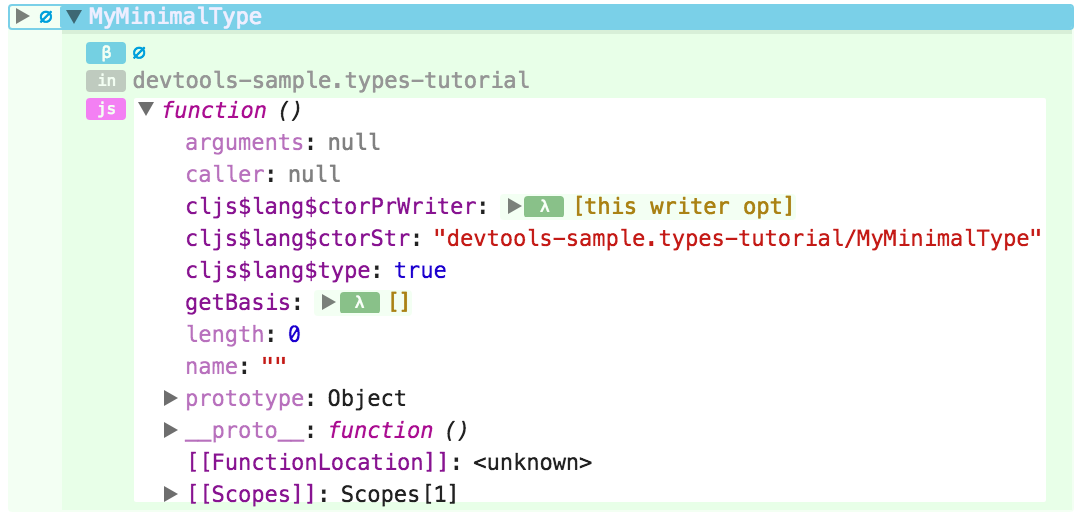Image resolution: width=1082 pixels, height=514 pixels.
Task: Click the 'caller' property name
Action: pos(225,174)
